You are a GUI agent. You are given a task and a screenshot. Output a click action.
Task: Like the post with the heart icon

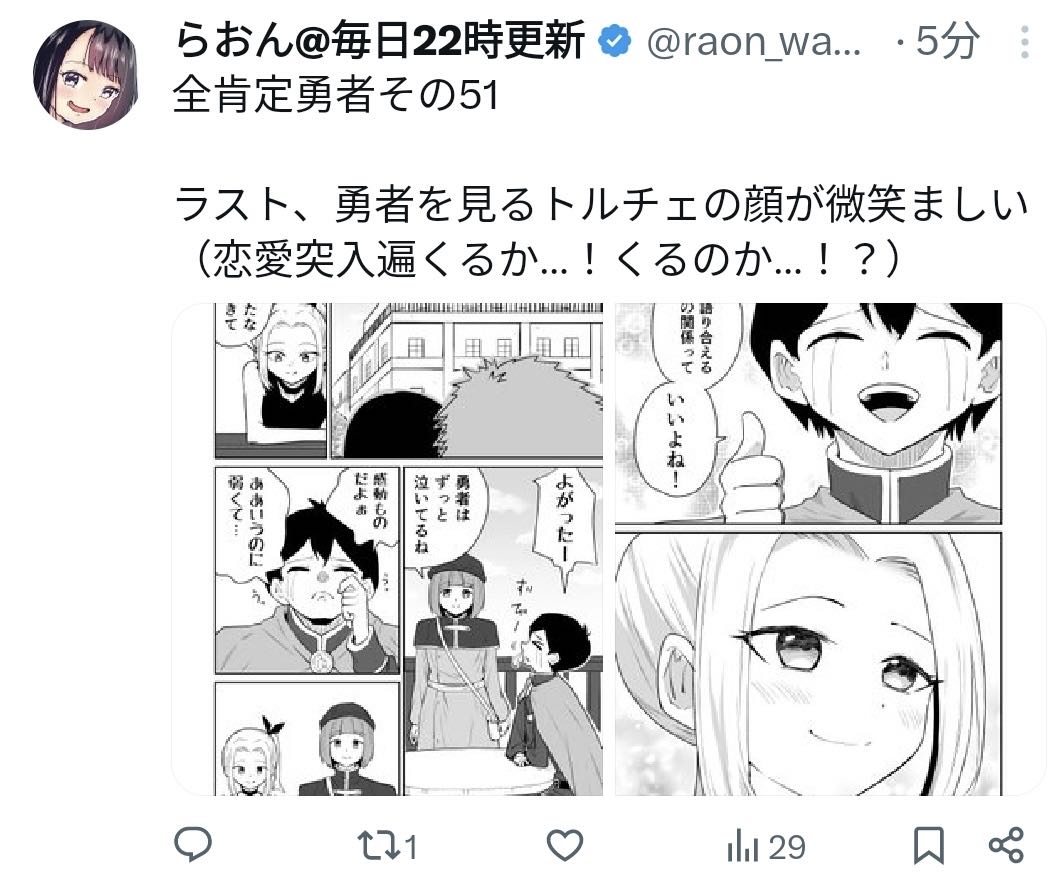(565, 845)
